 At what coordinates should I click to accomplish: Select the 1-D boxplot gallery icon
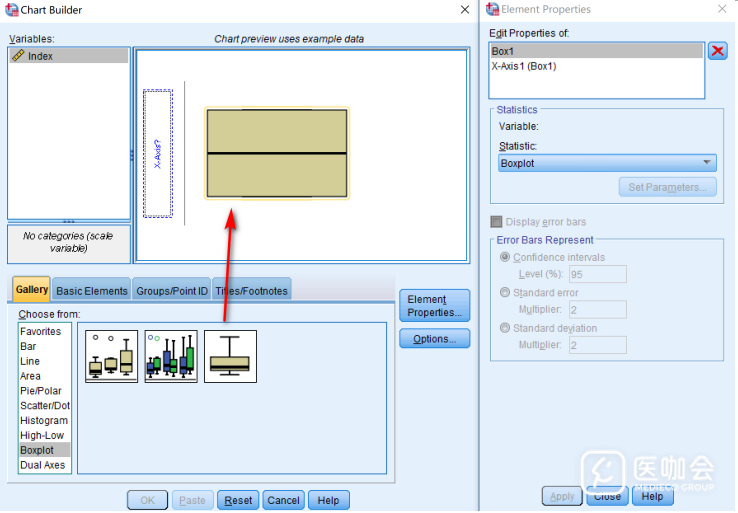pos(230,356)
